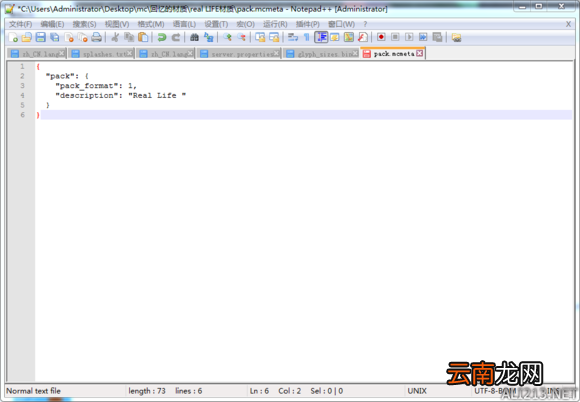Open Find with the binoculars icon

(194, 37)
